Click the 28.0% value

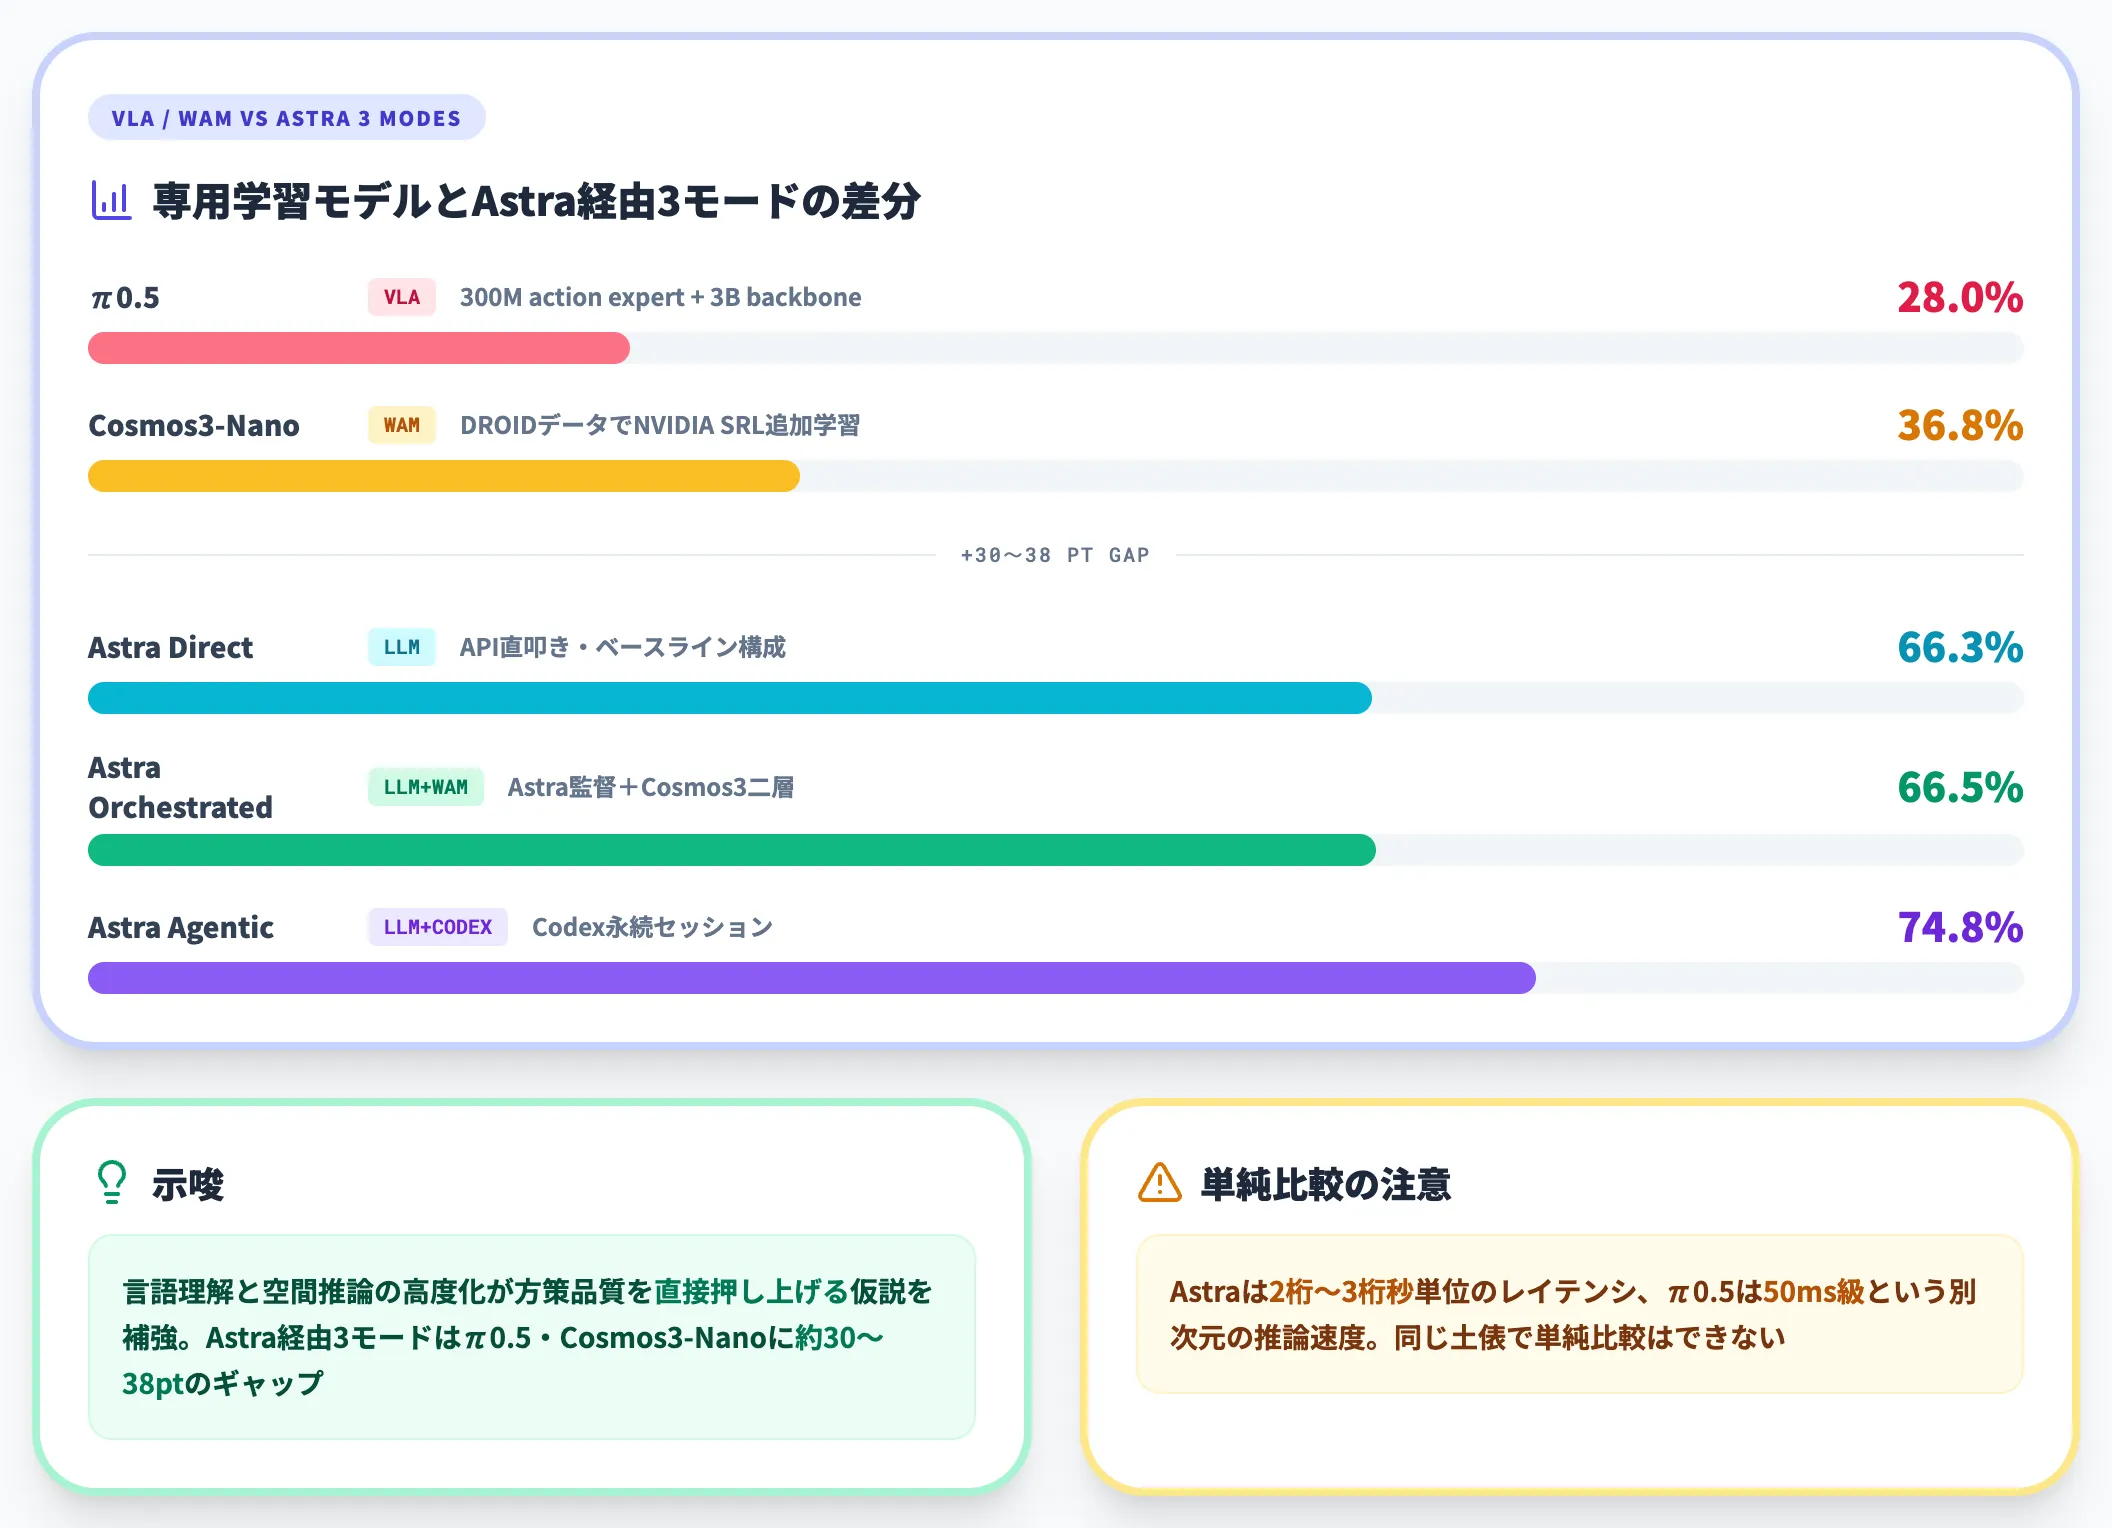(1960, 297)
